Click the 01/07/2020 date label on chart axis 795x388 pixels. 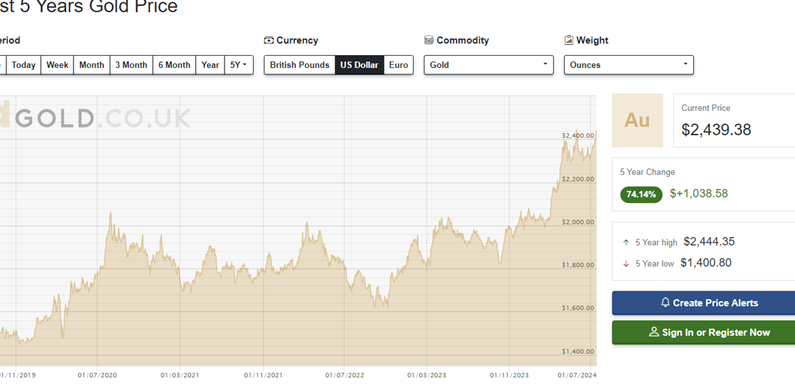[x=97, y=375]
